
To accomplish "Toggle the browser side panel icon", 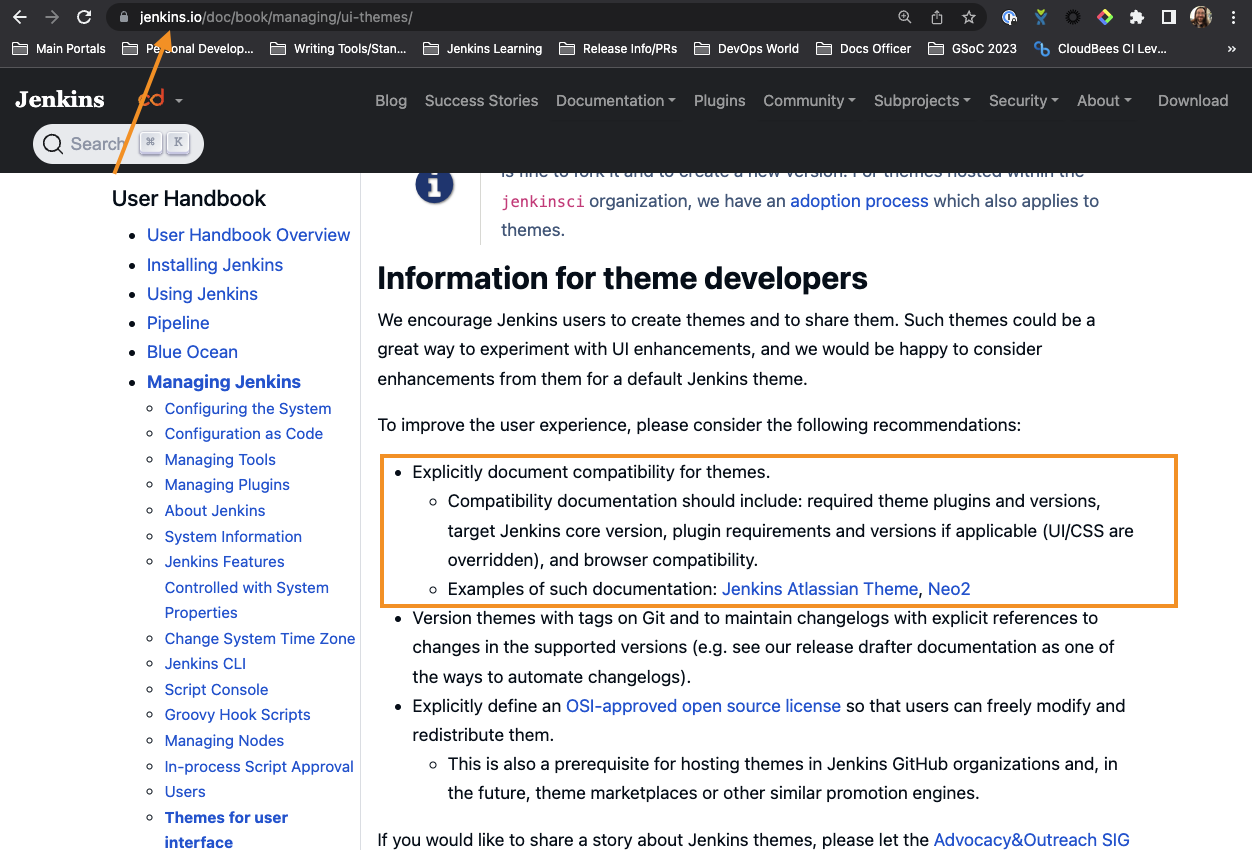I will coord(1168,17).
